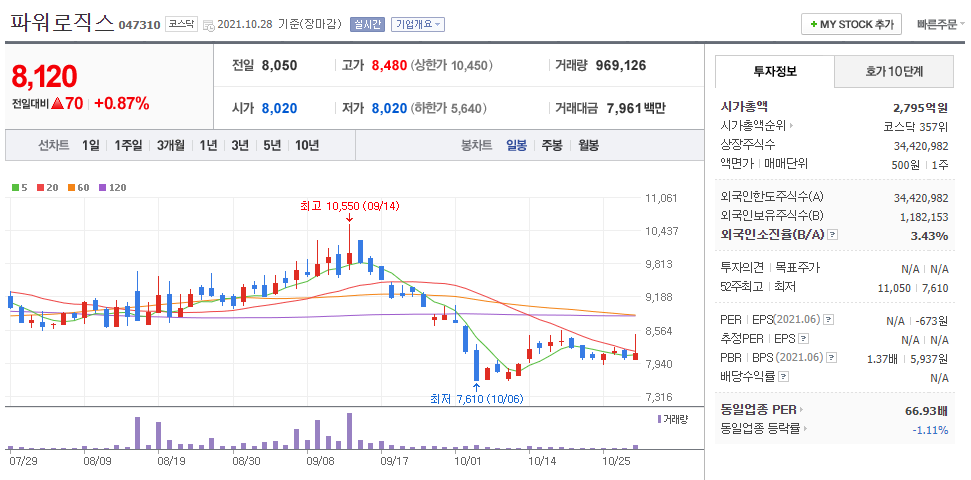The image size is (971, 480).
Task: Open the 빠른주문 dropdown
Action: click(x=941, y=25)
